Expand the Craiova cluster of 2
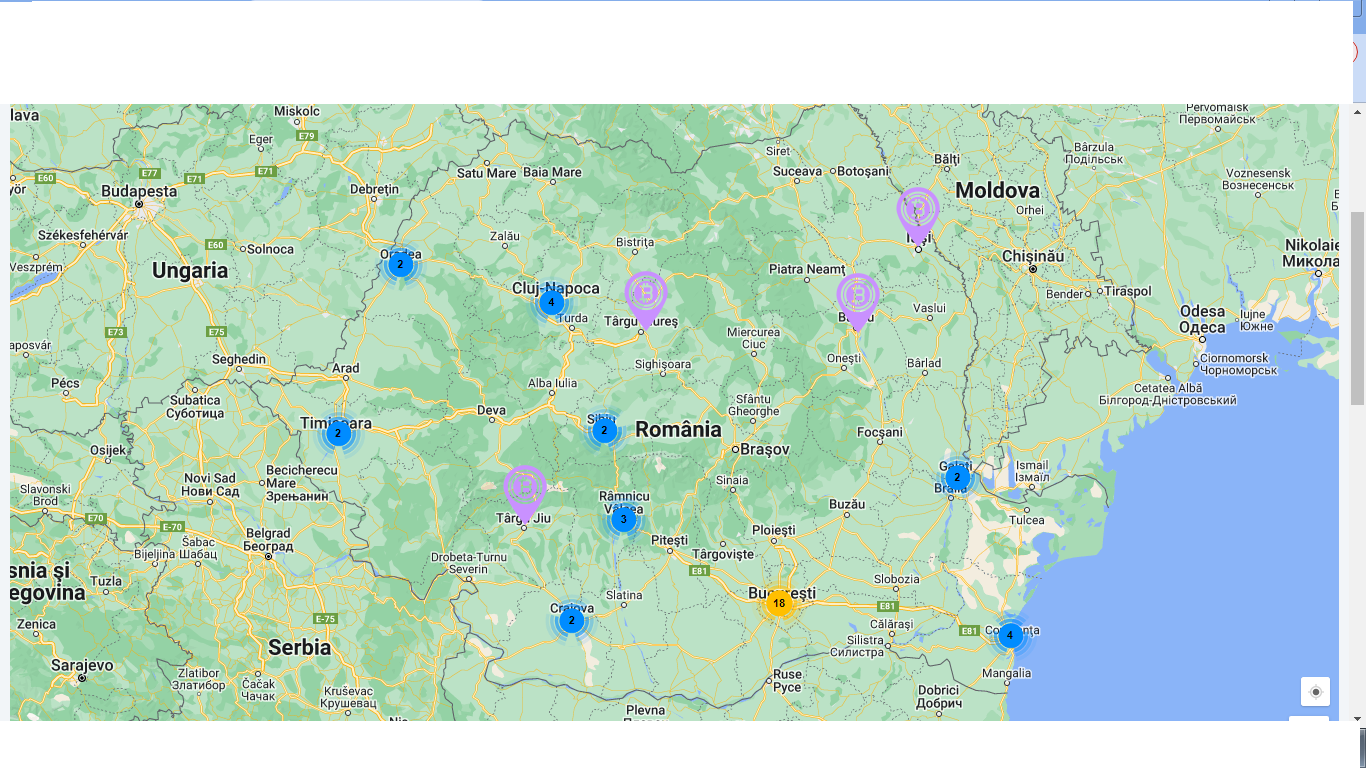The image size is (1366, 768). click(x=571, y=621)
